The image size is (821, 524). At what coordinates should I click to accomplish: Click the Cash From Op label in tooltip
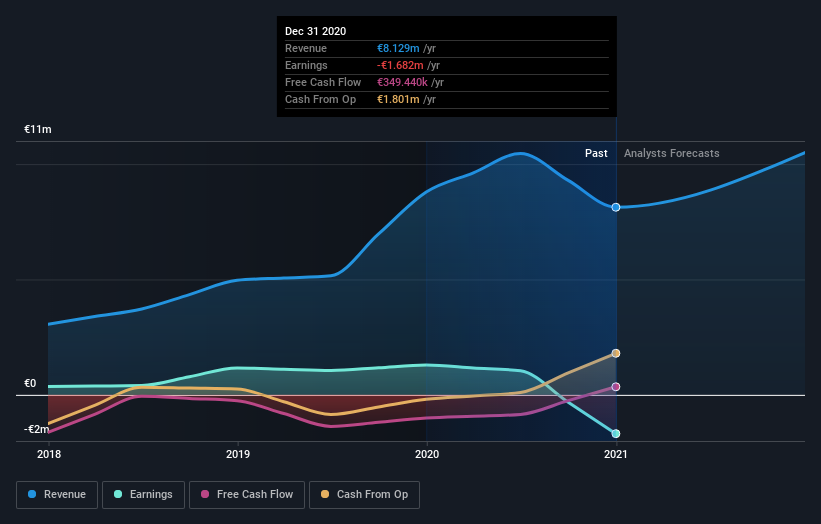[320, 99]
